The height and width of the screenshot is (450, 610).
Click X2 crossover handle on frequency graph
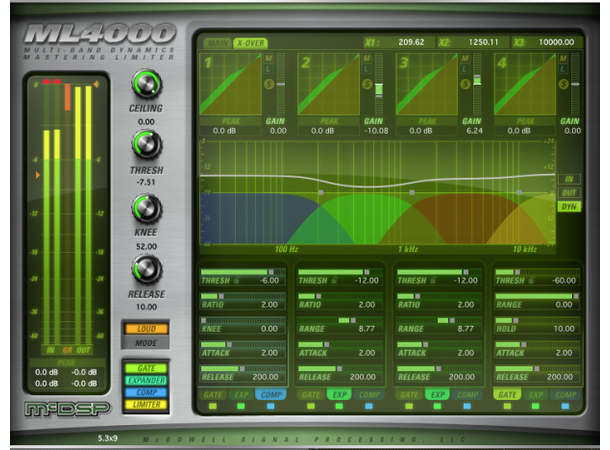tap(412, 192)
